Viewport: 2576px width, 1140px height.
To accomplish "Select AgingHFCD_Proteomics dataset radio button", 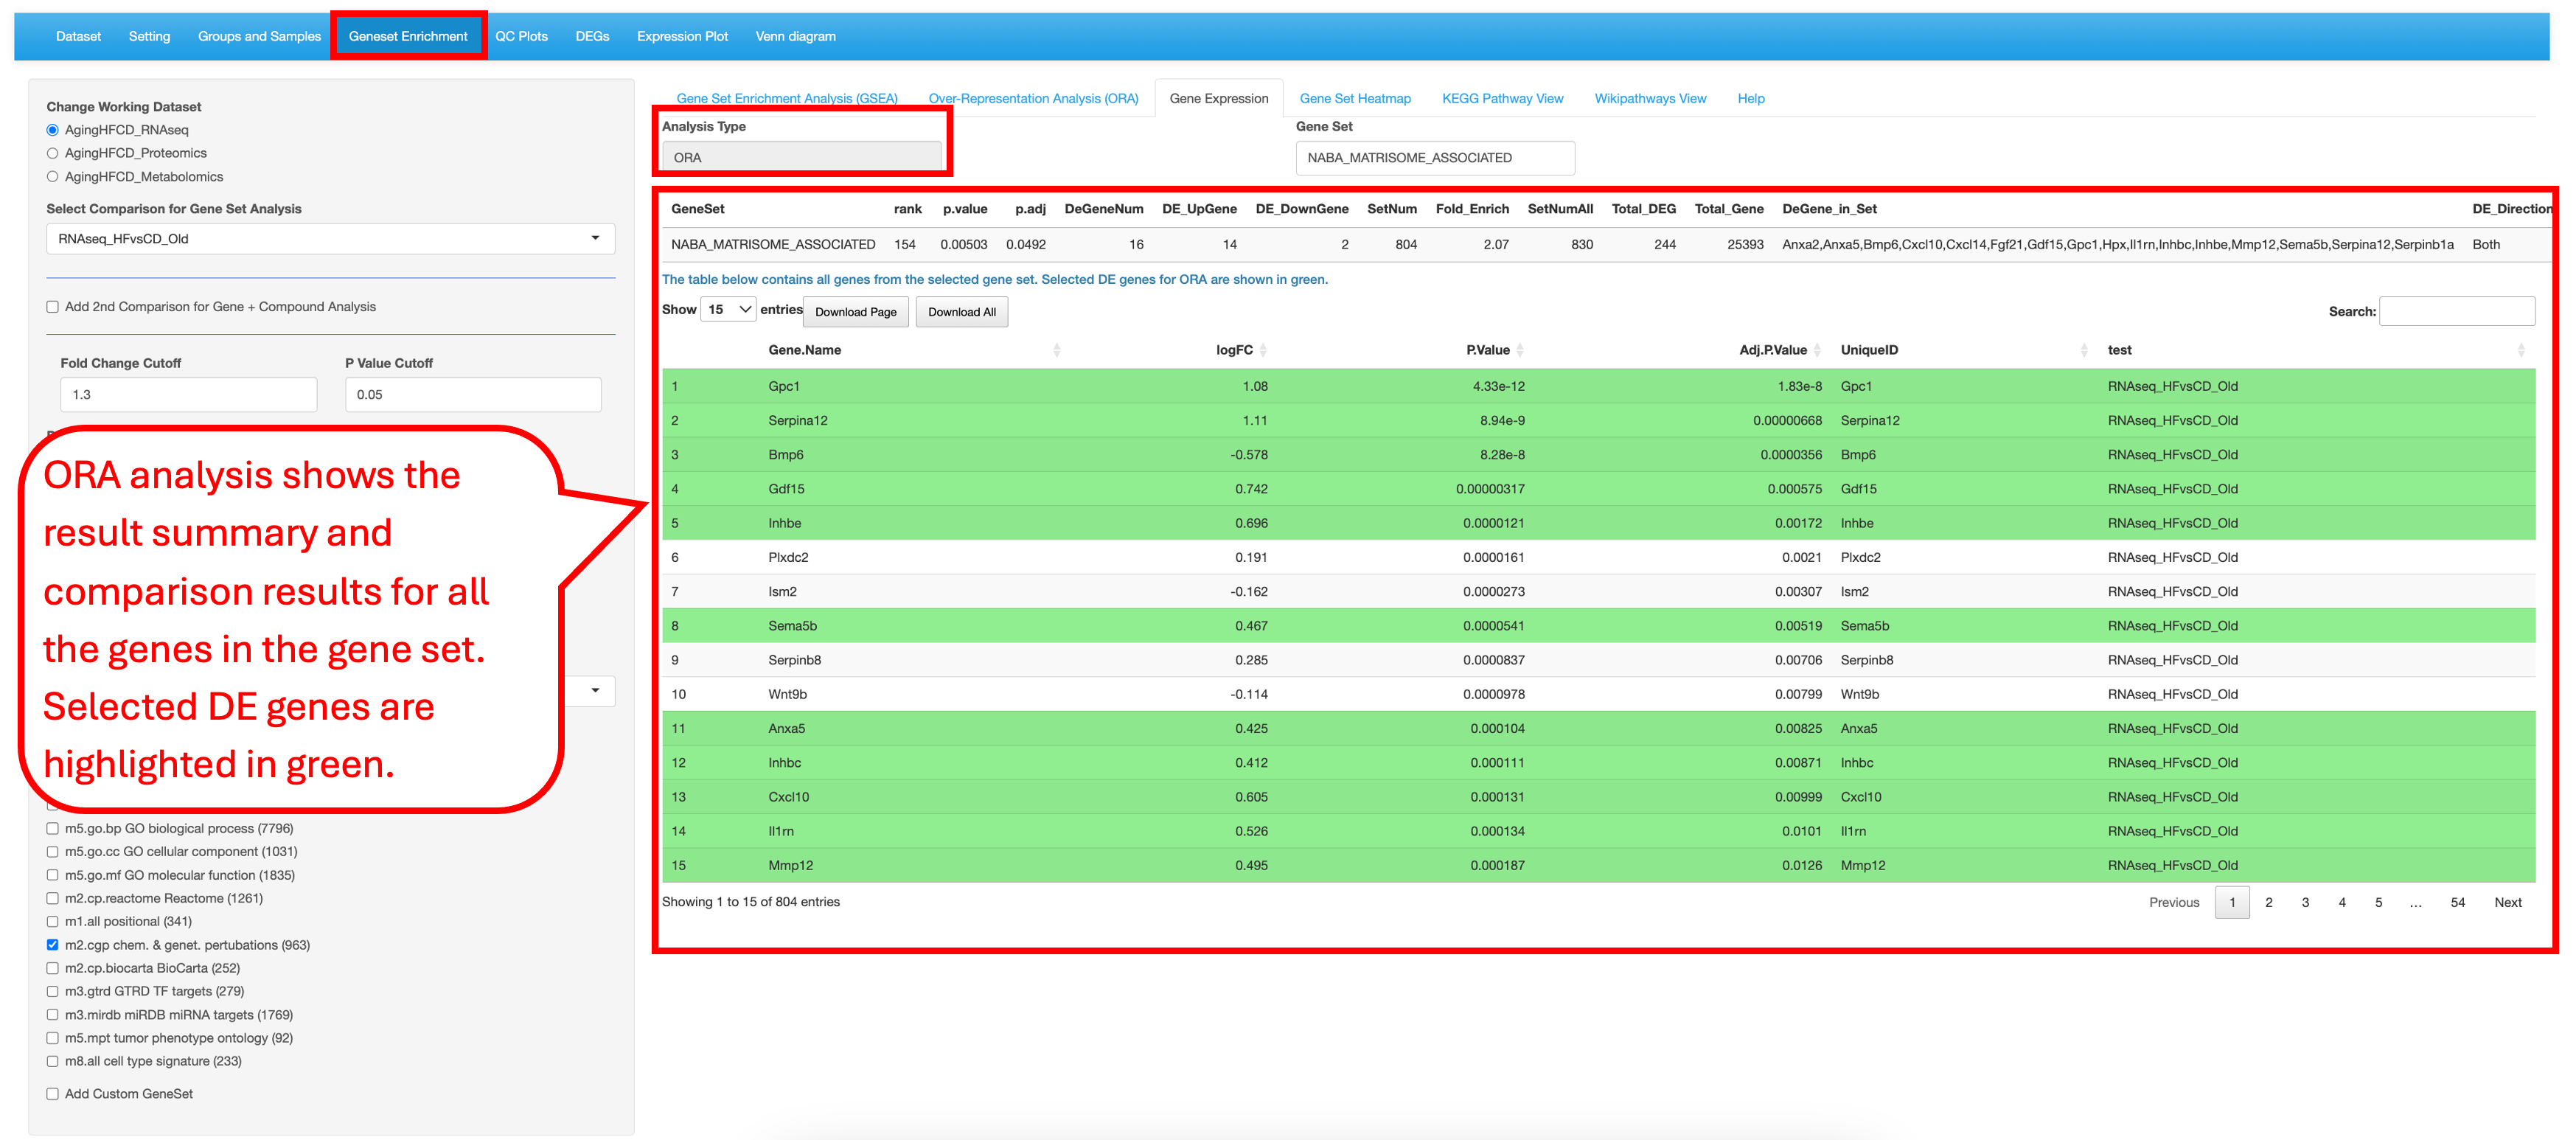I will pos(53,153).
